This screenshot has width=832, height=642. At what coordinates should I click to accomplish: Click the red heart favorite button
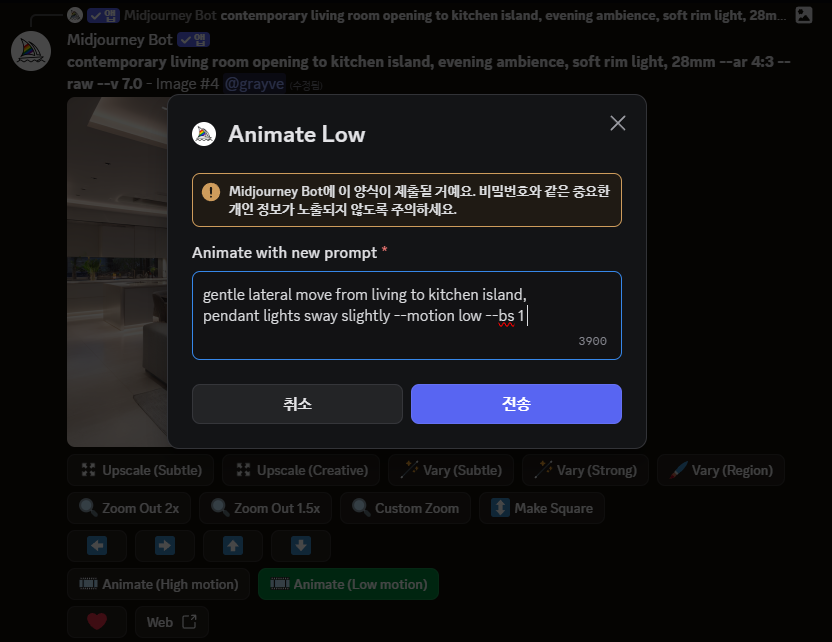97,622
